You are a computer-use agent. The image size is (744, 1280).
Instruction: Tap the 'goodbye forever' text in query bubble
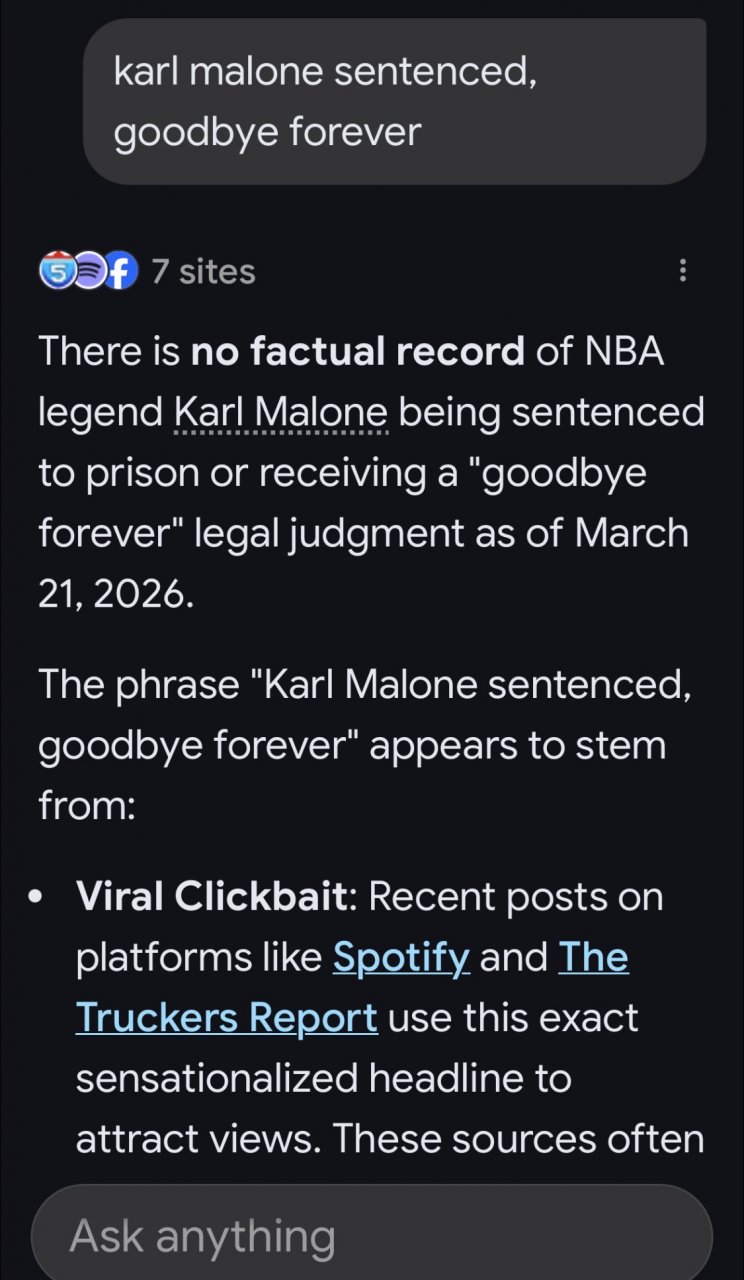[x=267, y=132]
